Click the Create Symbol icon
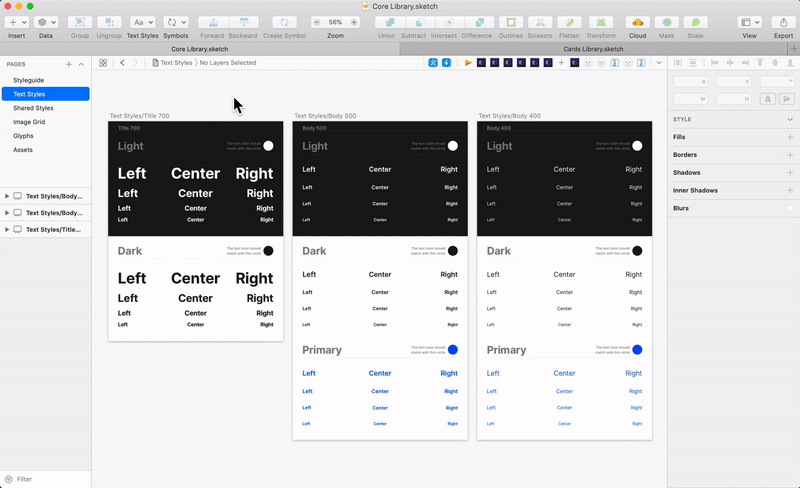The image size is (800, 488). [x=284, y=22]
